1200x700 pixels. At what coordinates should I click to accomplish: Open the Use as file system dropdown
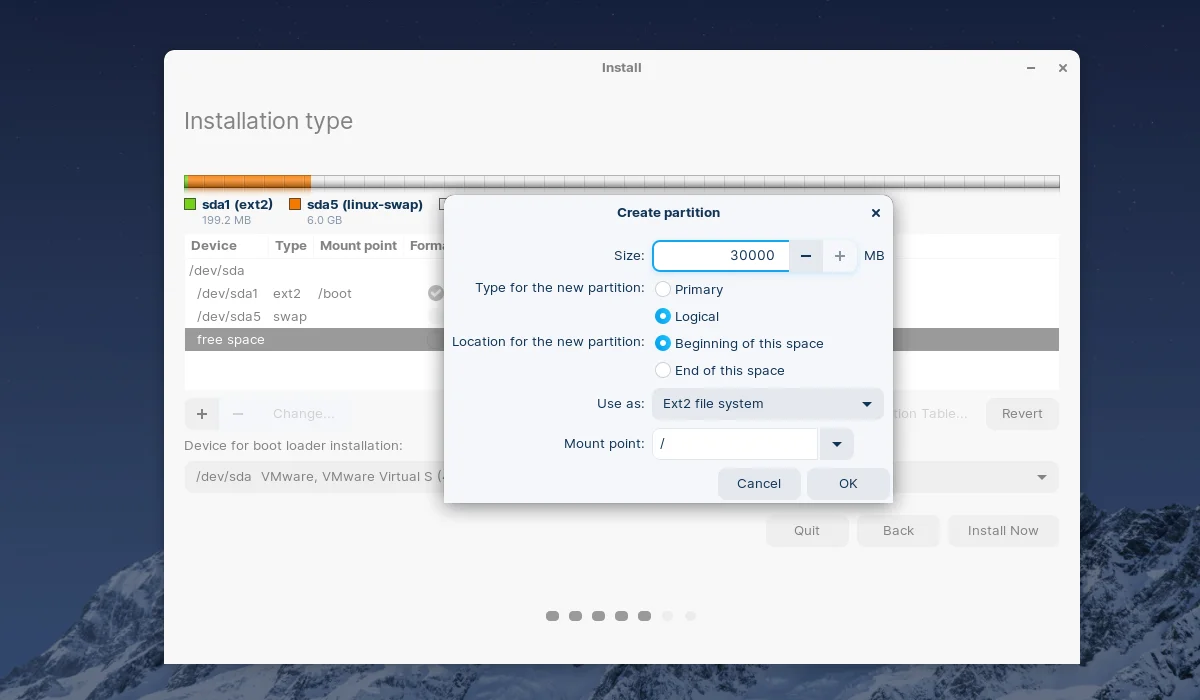click(767, 404)
